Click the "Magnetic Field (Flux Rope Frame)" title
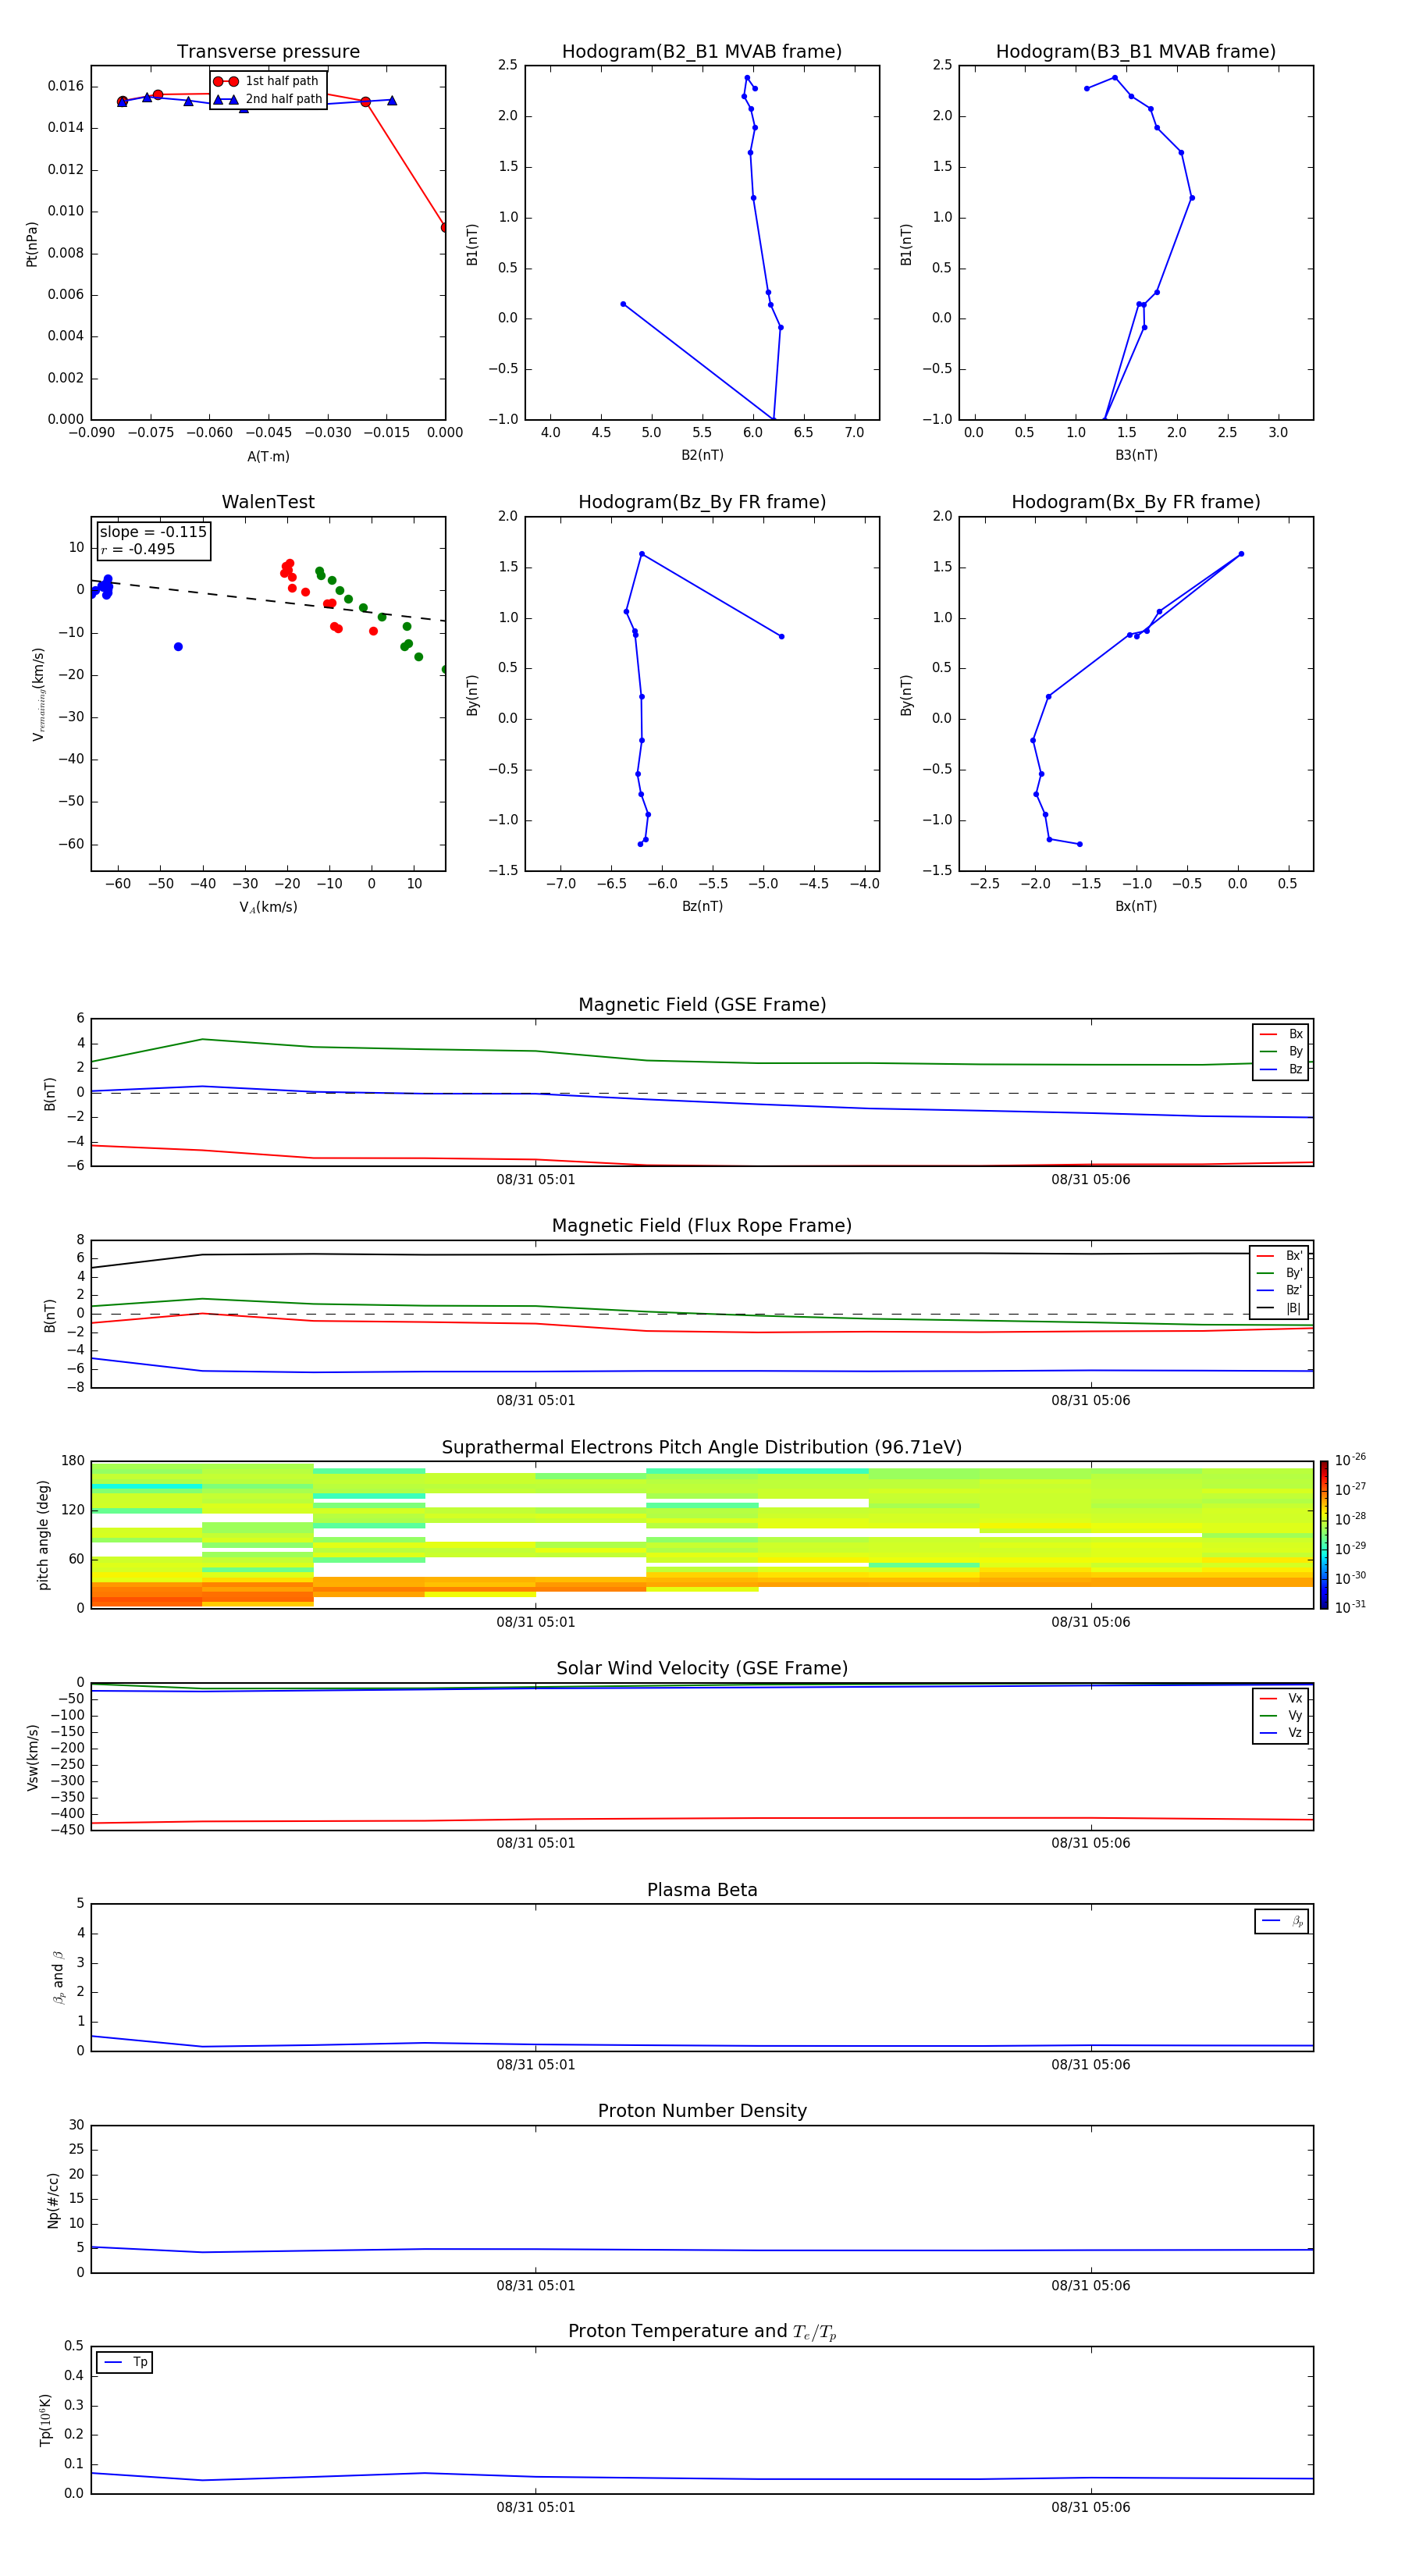Image resolution: width=1405 pixels, height=2576 pixels. pos(702,1226)
